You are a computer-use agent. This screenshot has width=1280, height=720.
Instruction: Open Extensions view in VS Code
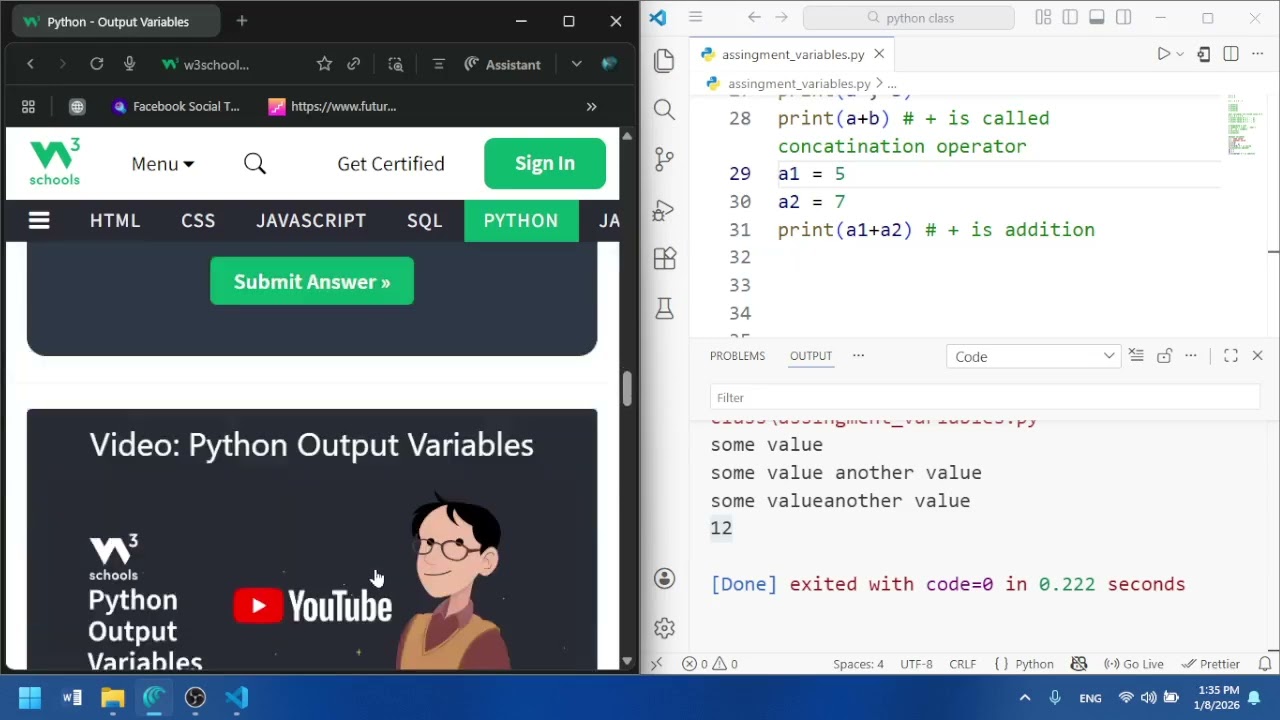(664, 259)
